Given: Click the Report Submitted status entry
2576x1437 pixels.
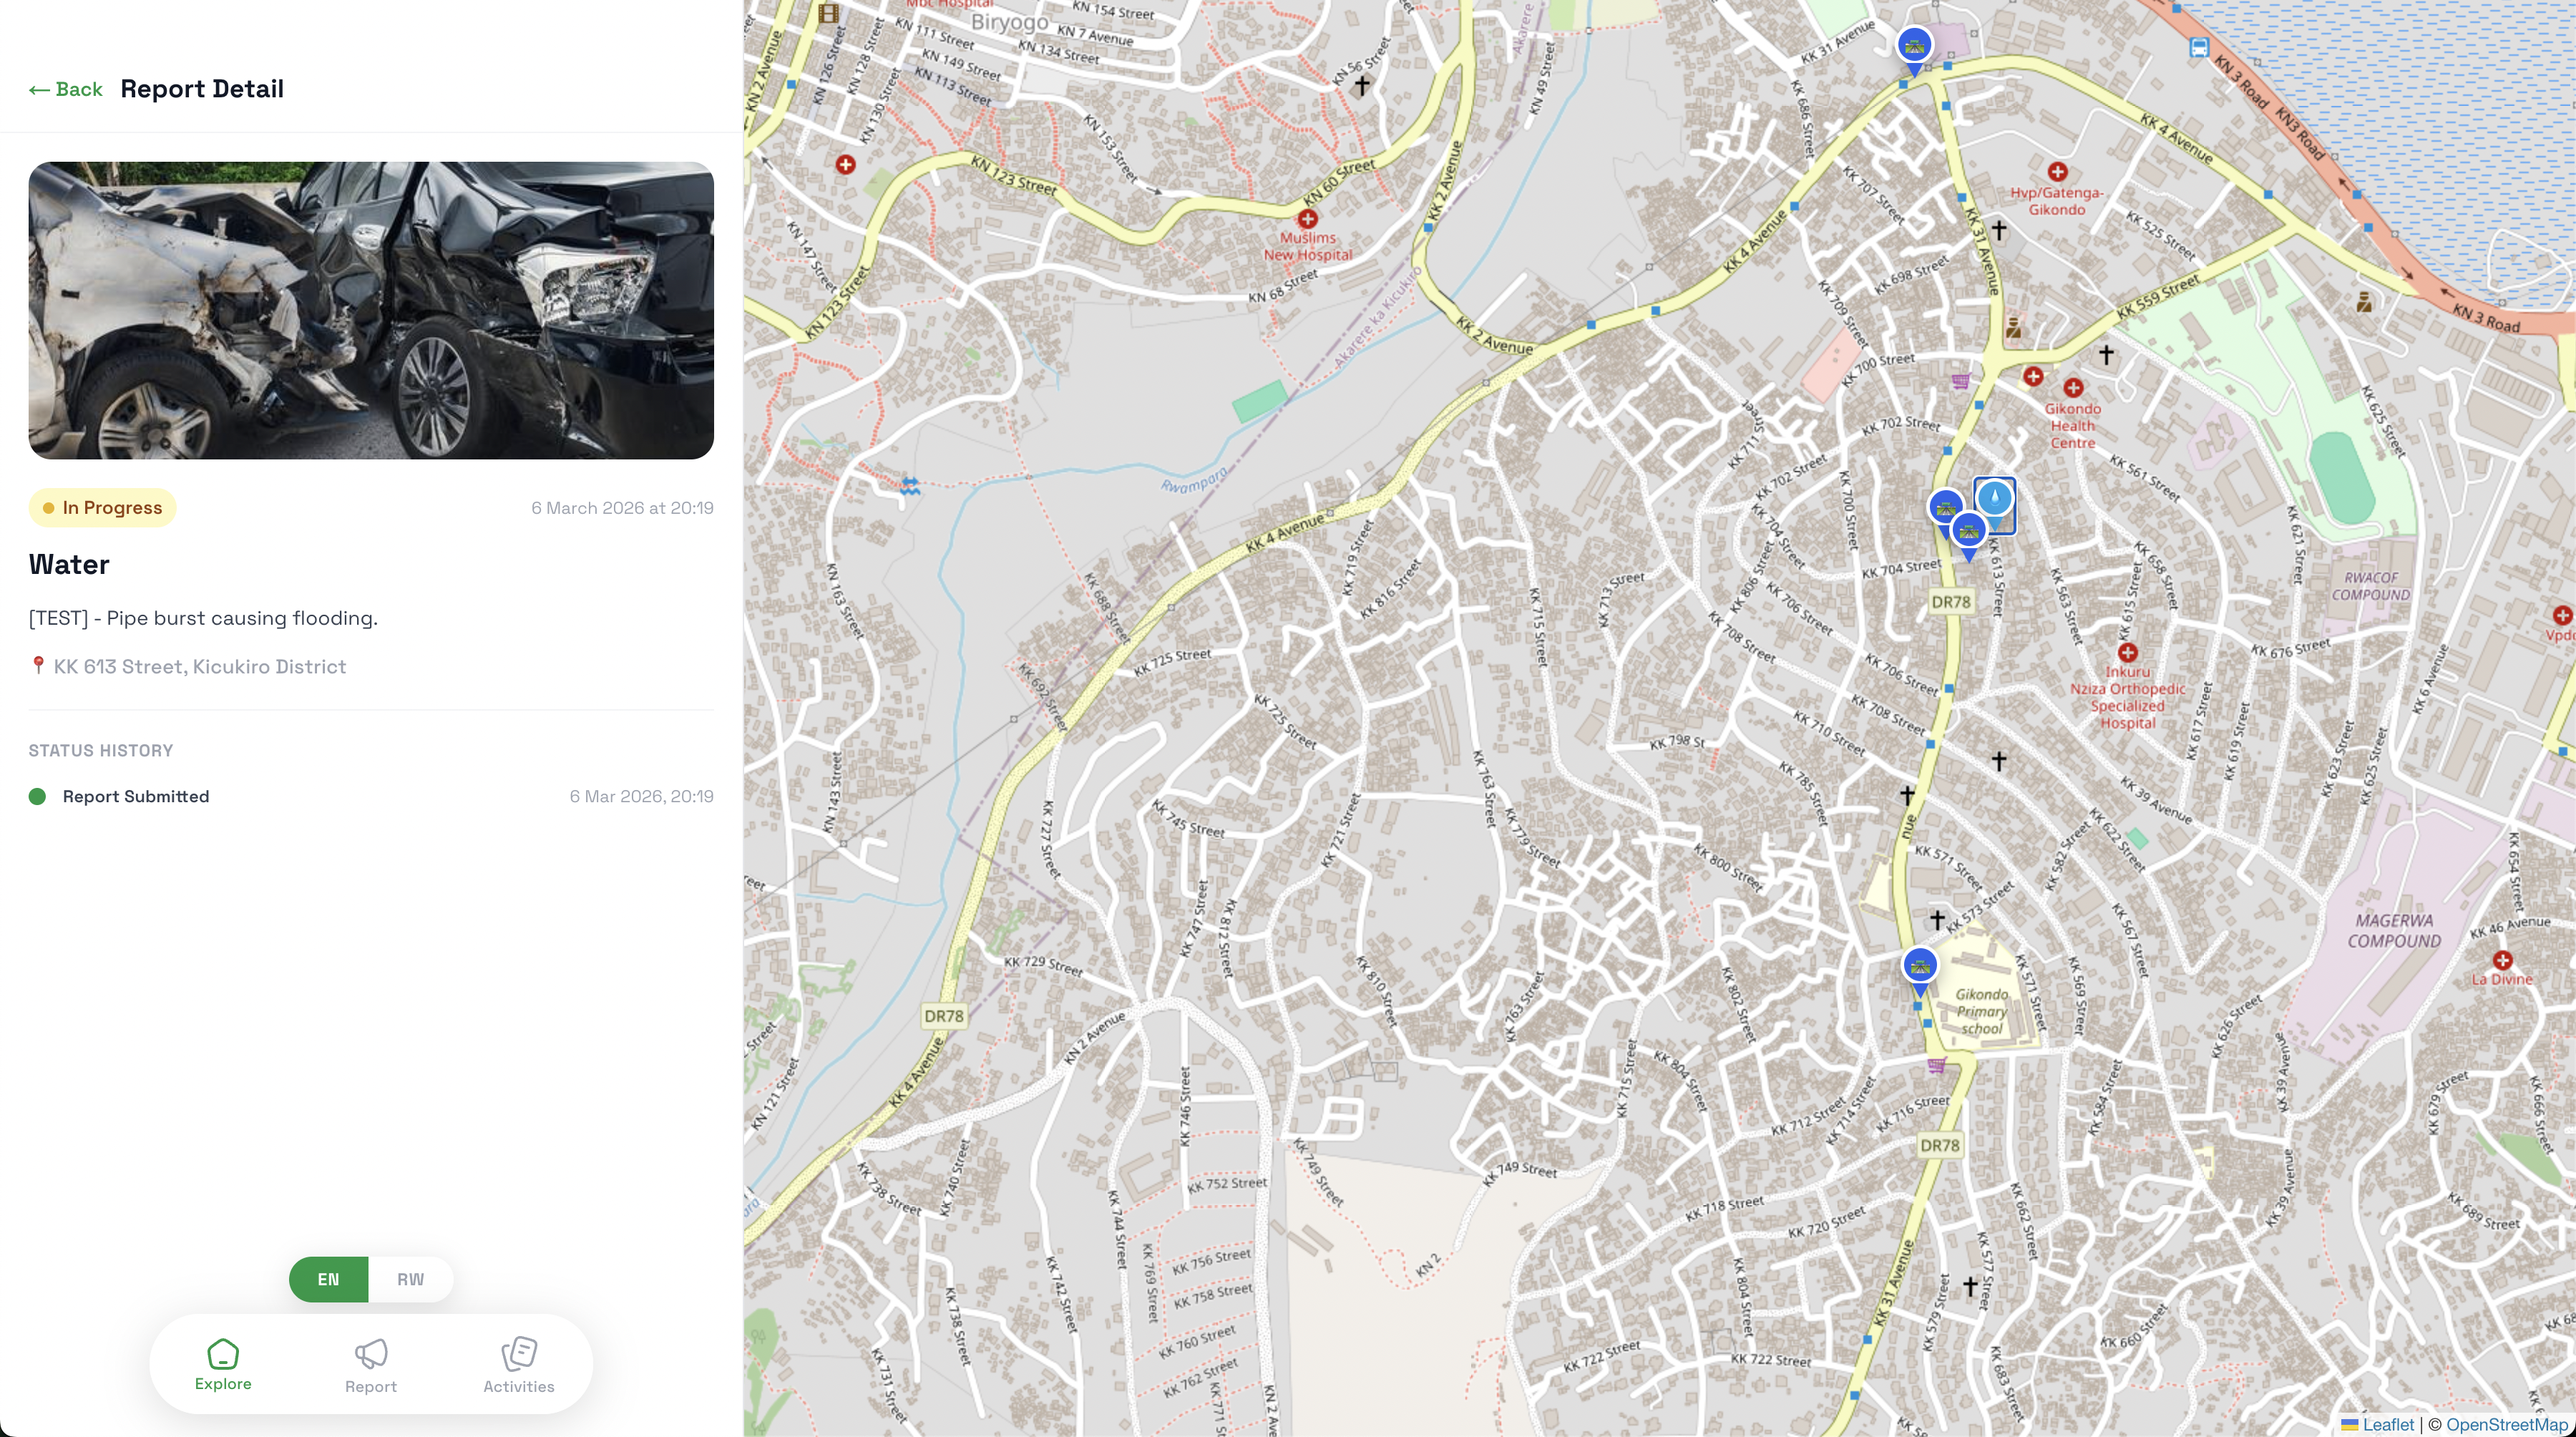Looking at the screenshot, I should point(371,796).
